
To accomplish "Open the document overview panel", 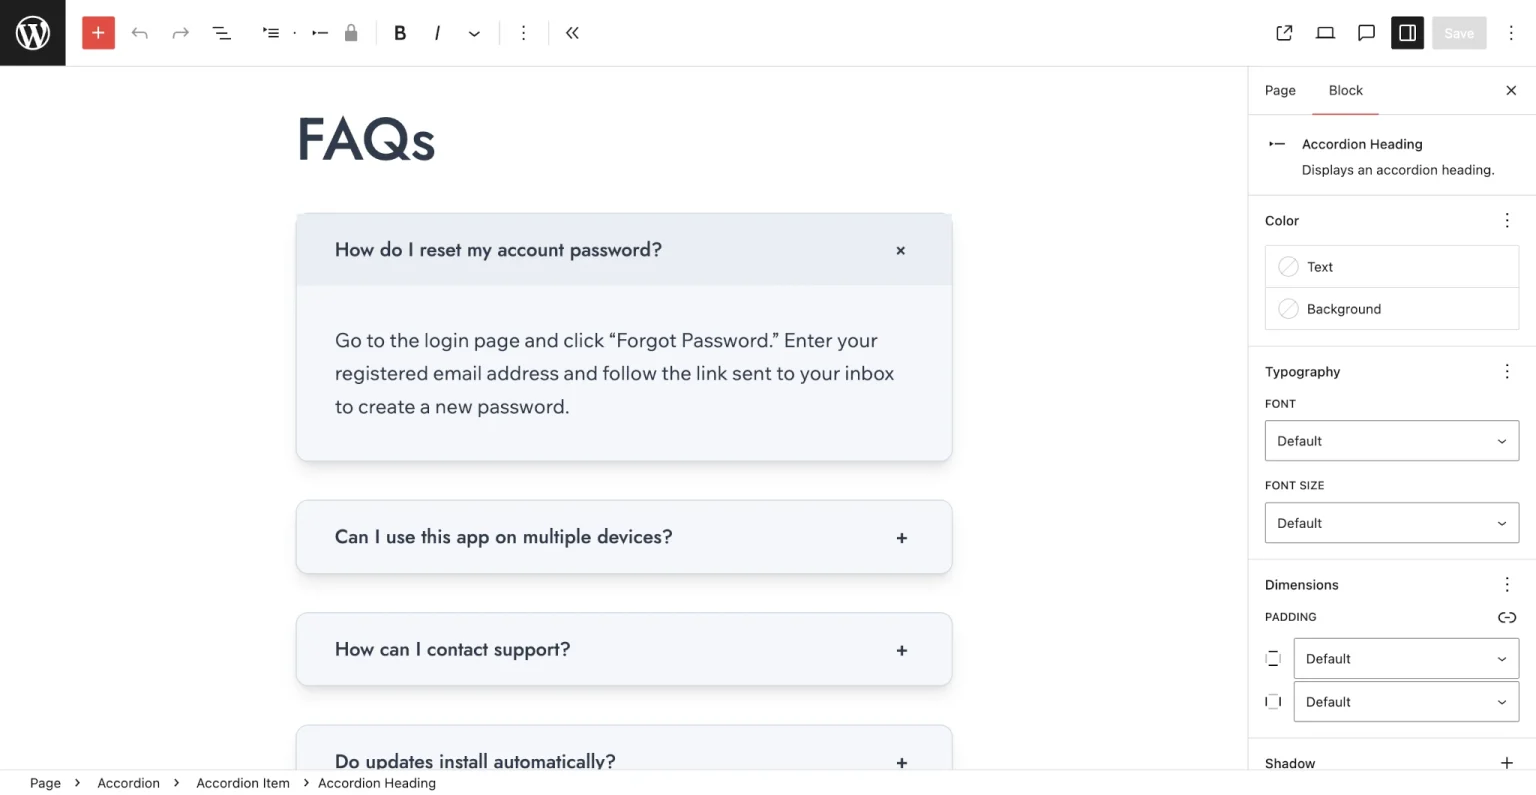I will pos(221,32).
